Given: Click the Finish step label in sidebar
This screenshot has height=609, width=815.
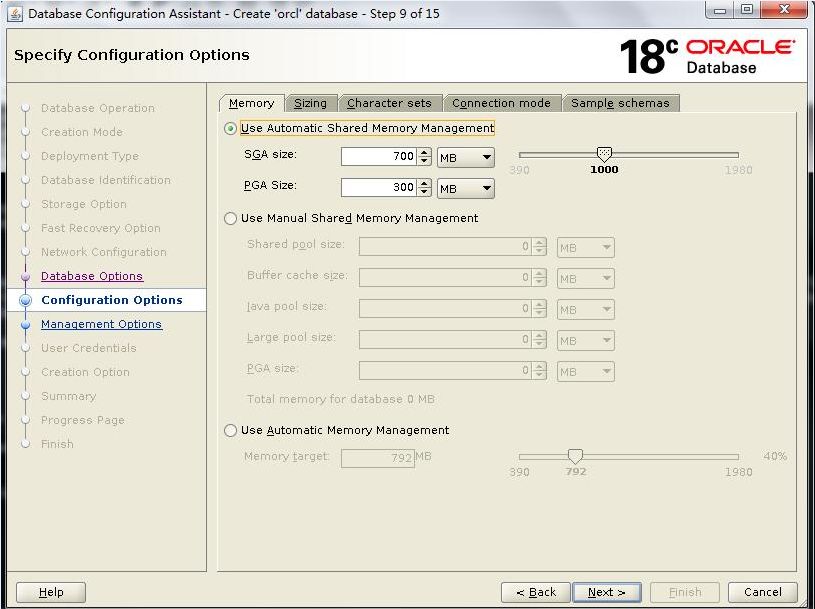Looking at the screenshot, I should 57,444.
